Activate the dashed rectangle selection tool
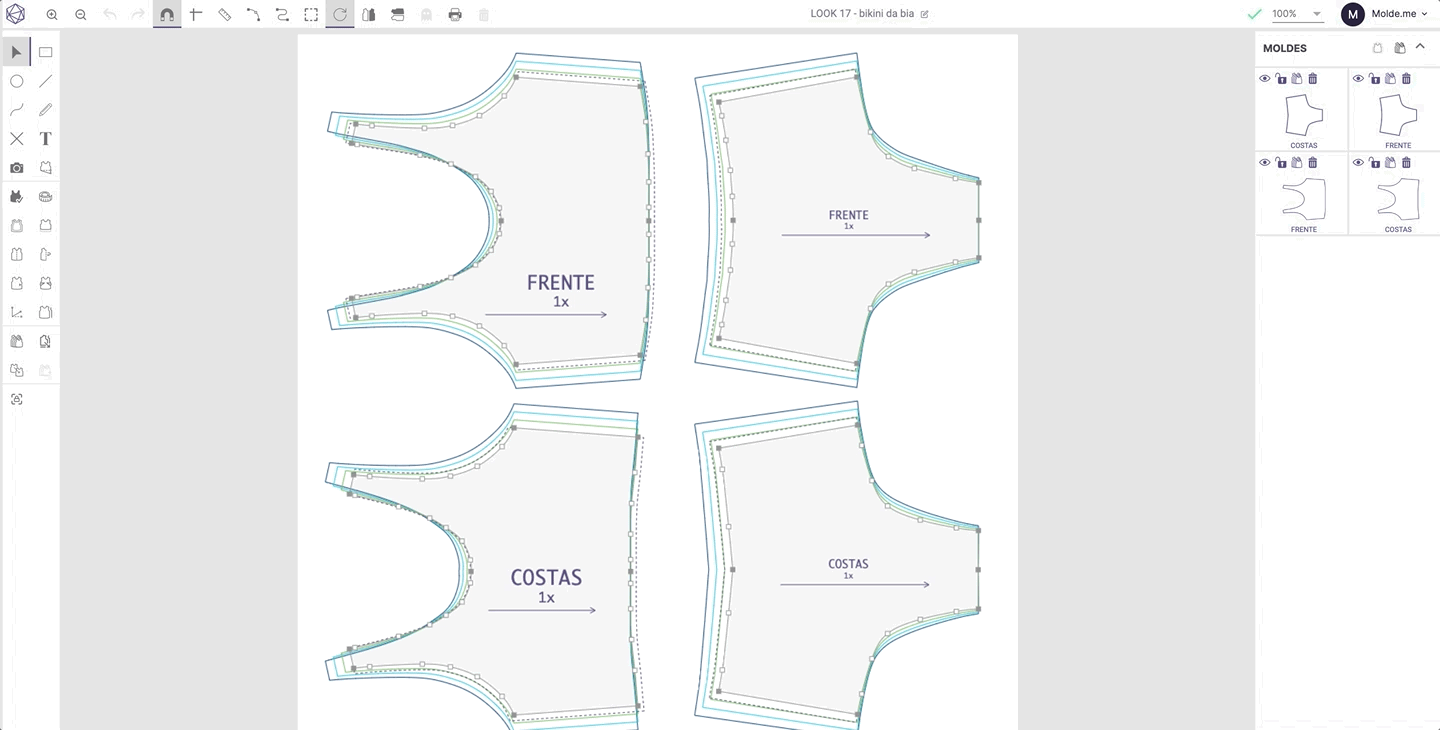The image size is (1440, 730). click(311, 15)
